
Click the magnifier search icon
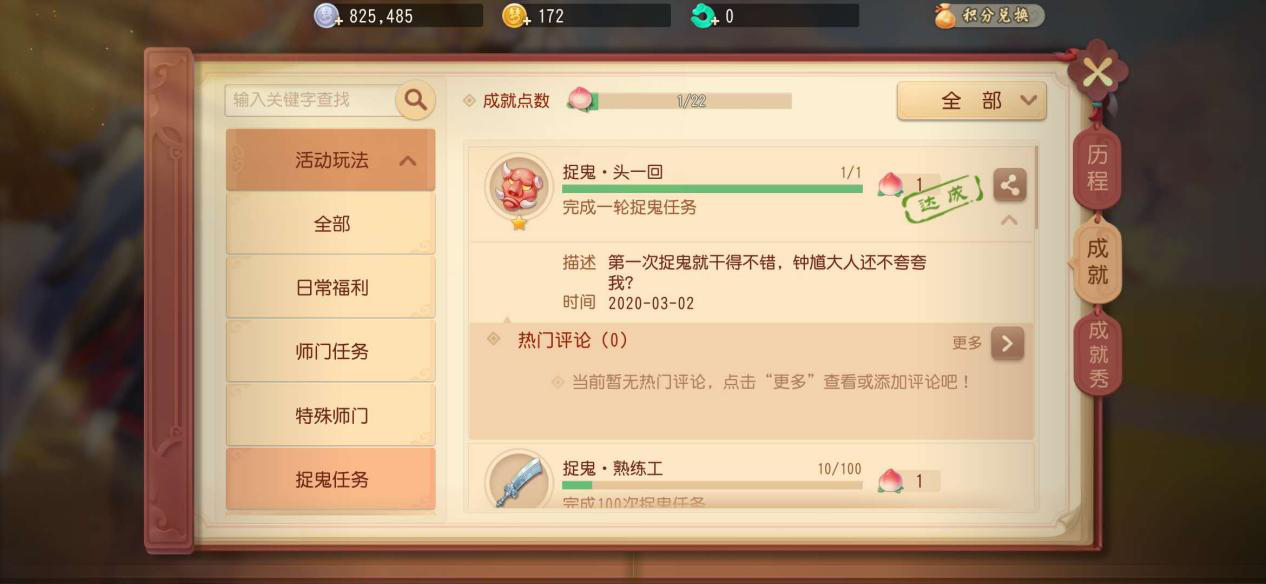click(415, 99)
